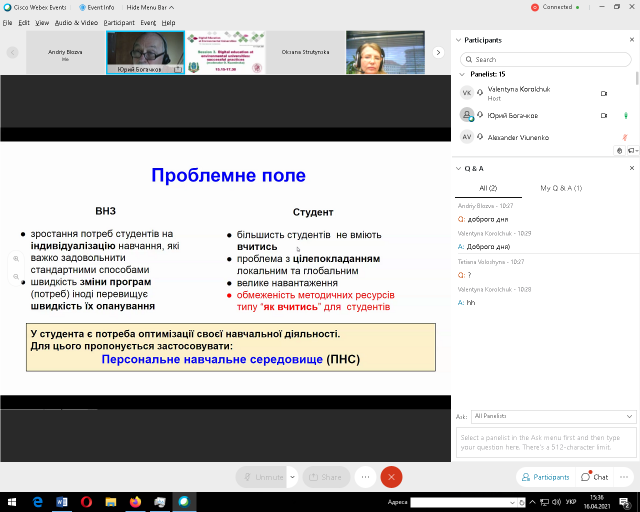Click the raise hand icon
This screenshot has height=512, width=640.
click(x=620, y=150)
